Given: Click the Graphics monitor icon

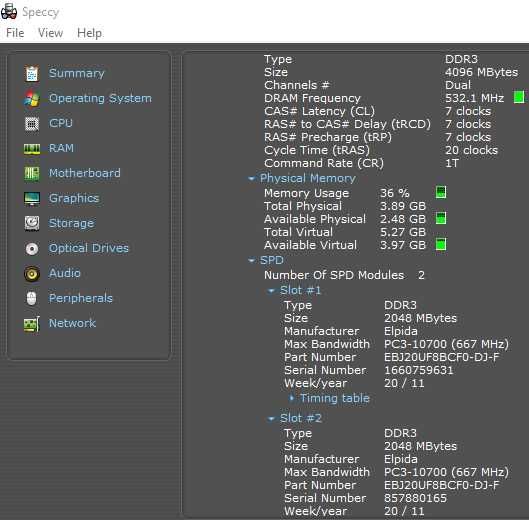Looking at the screenshot, I should [x=32, y=198].
